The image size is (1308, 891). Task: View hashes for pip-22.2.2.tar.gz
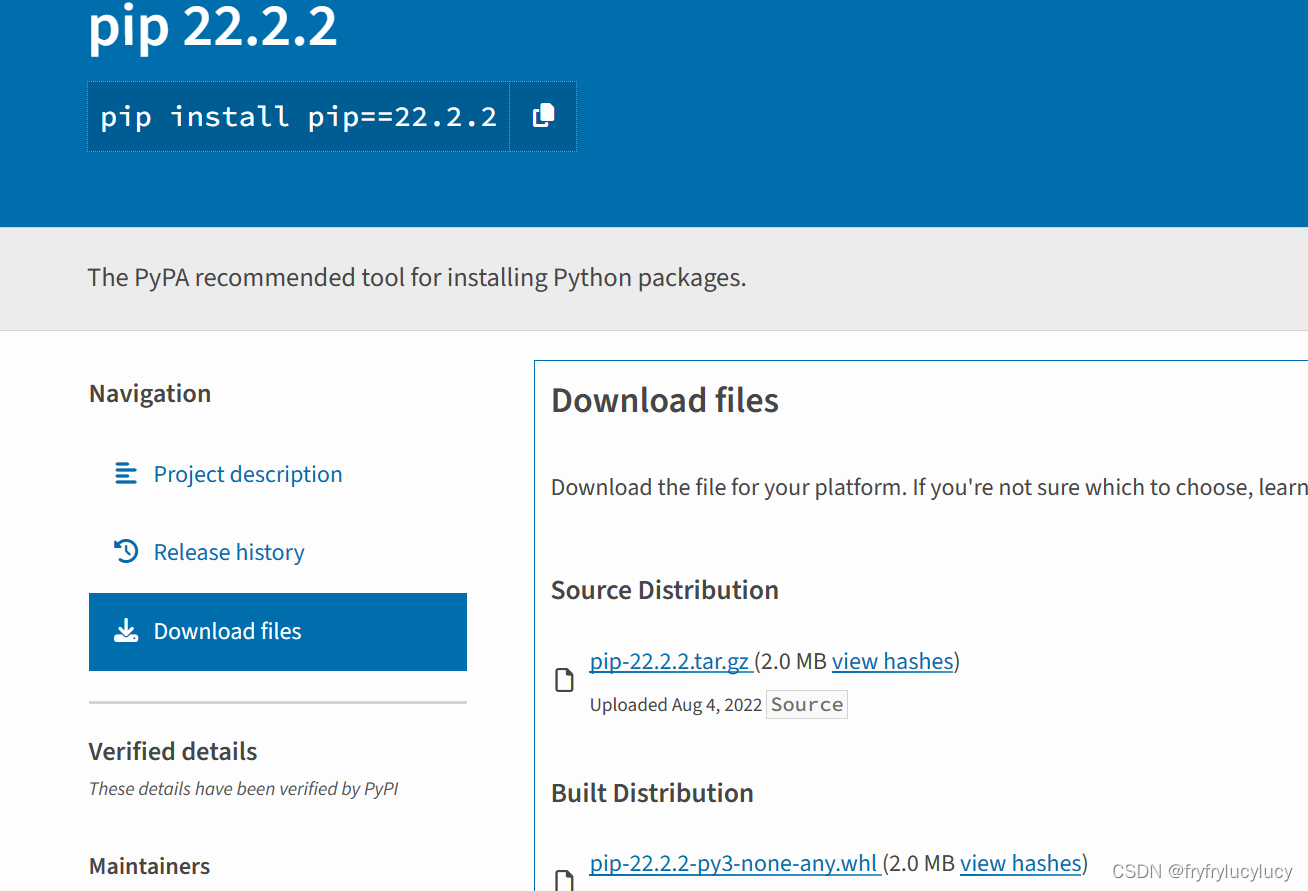[x=892, y=661]
